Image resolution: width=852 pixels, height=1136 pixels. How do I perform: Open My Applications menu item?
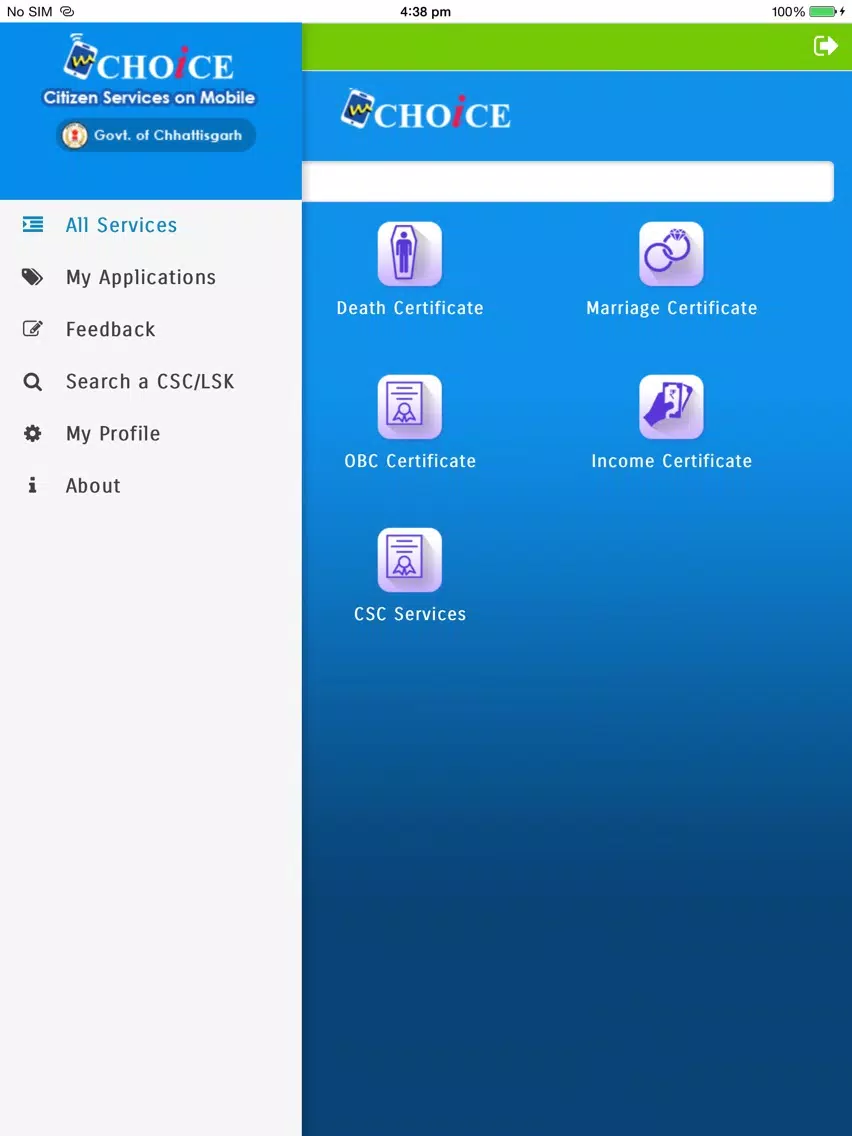click(x=151, y=277)
